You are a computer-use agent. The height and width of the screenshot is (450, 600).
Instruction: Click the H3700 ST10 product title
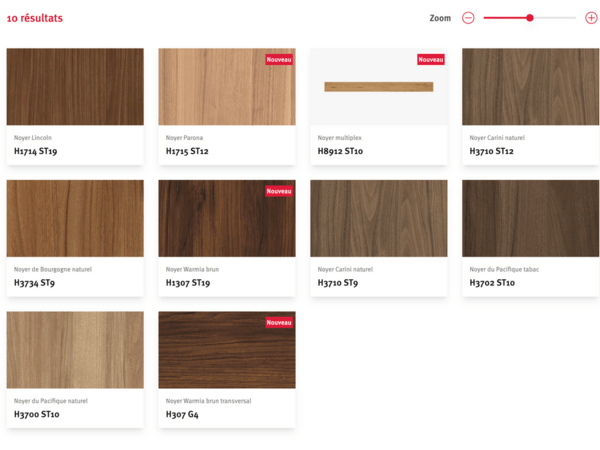pos(37,414)
